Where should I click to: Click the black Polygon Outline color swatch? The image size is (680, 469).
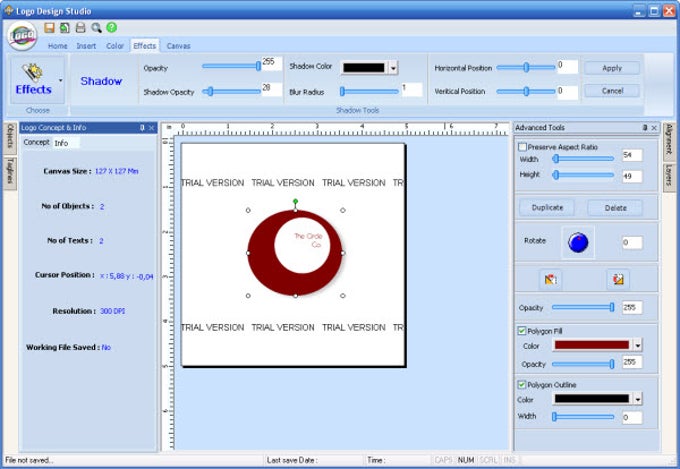pyautogui.click(x=592, y=399)
